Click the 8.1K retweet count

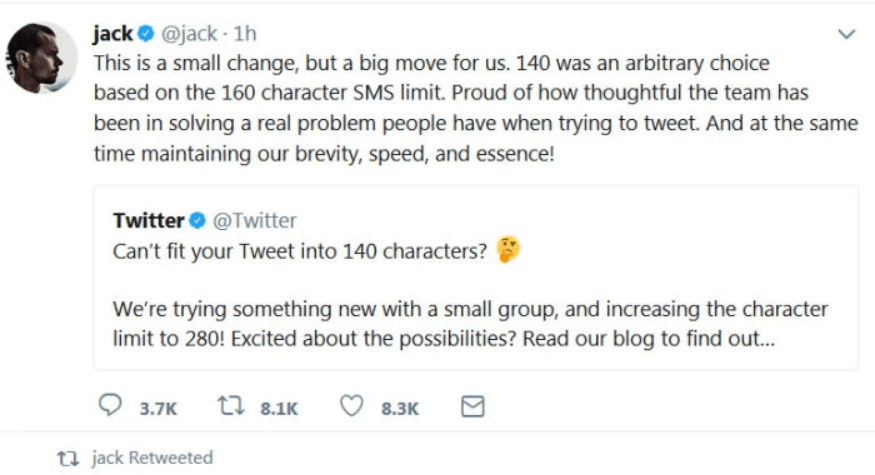tap(279, 409)
